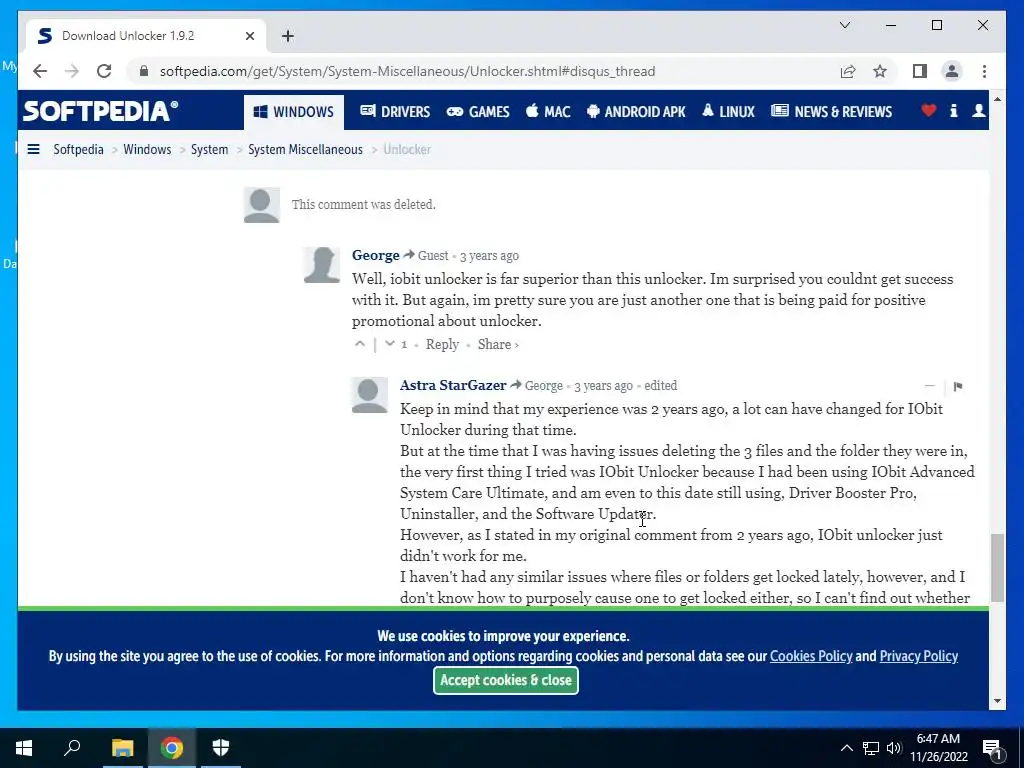Open the Windows Start menu
1024x768 pixels.
(24, 748)
